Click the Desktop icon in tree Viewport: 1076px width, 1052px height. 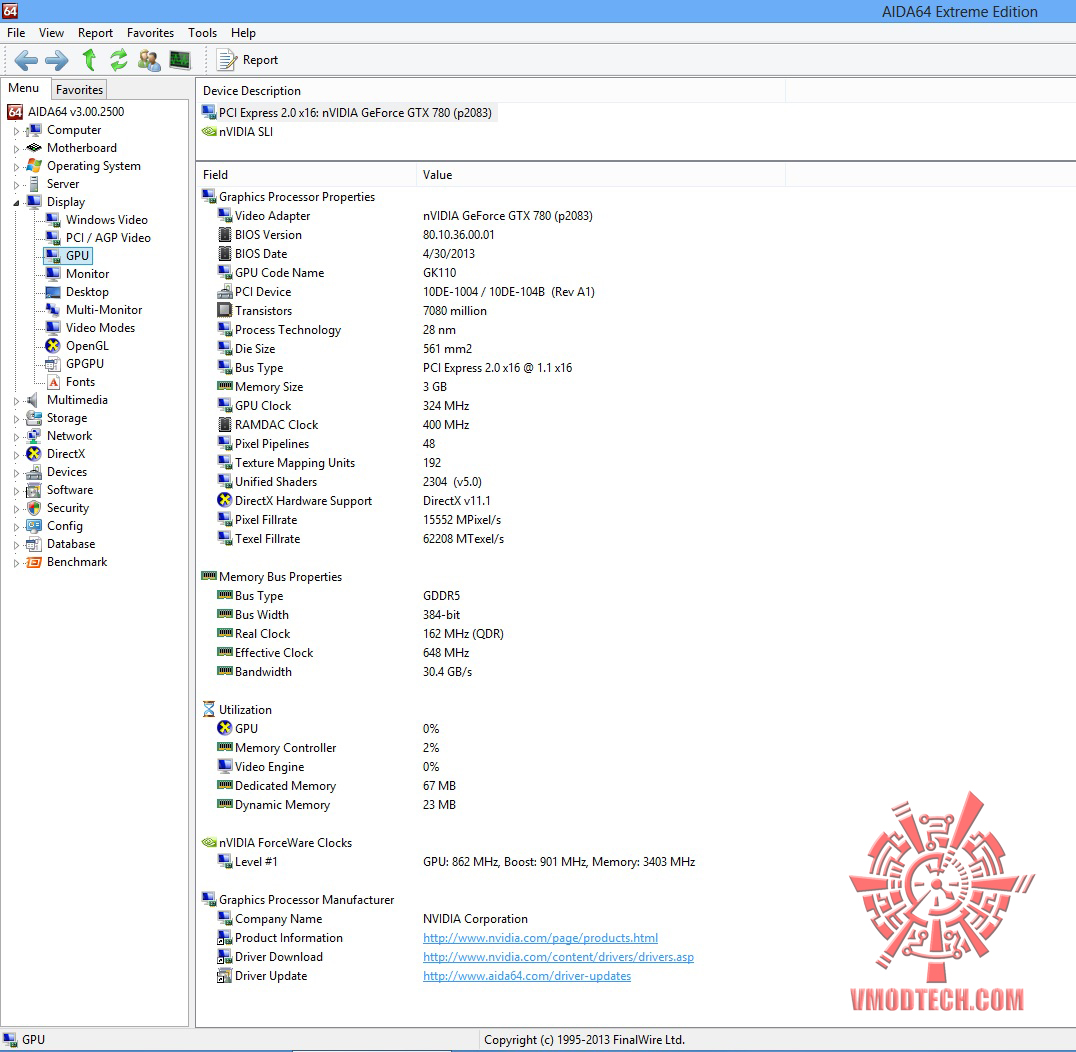click(53, 292)
